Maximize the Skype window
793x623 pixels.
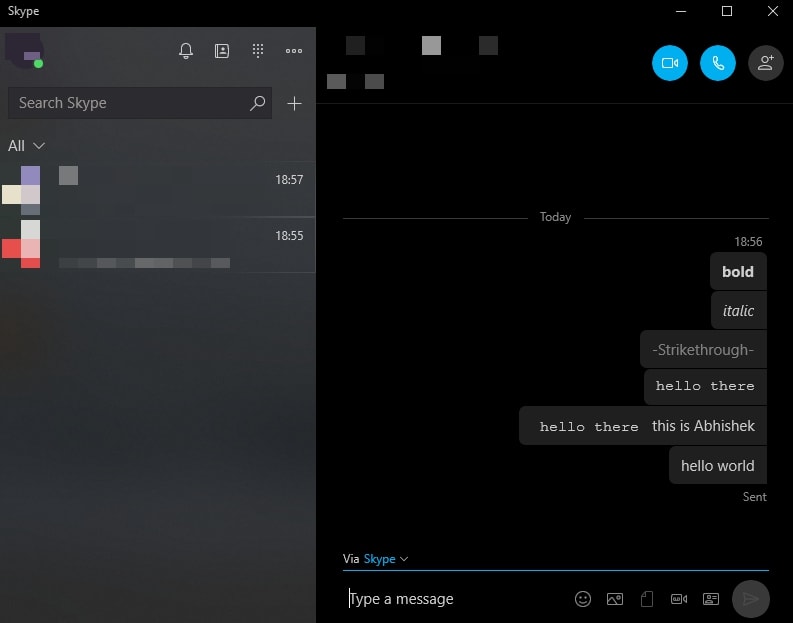click(727, 11)
